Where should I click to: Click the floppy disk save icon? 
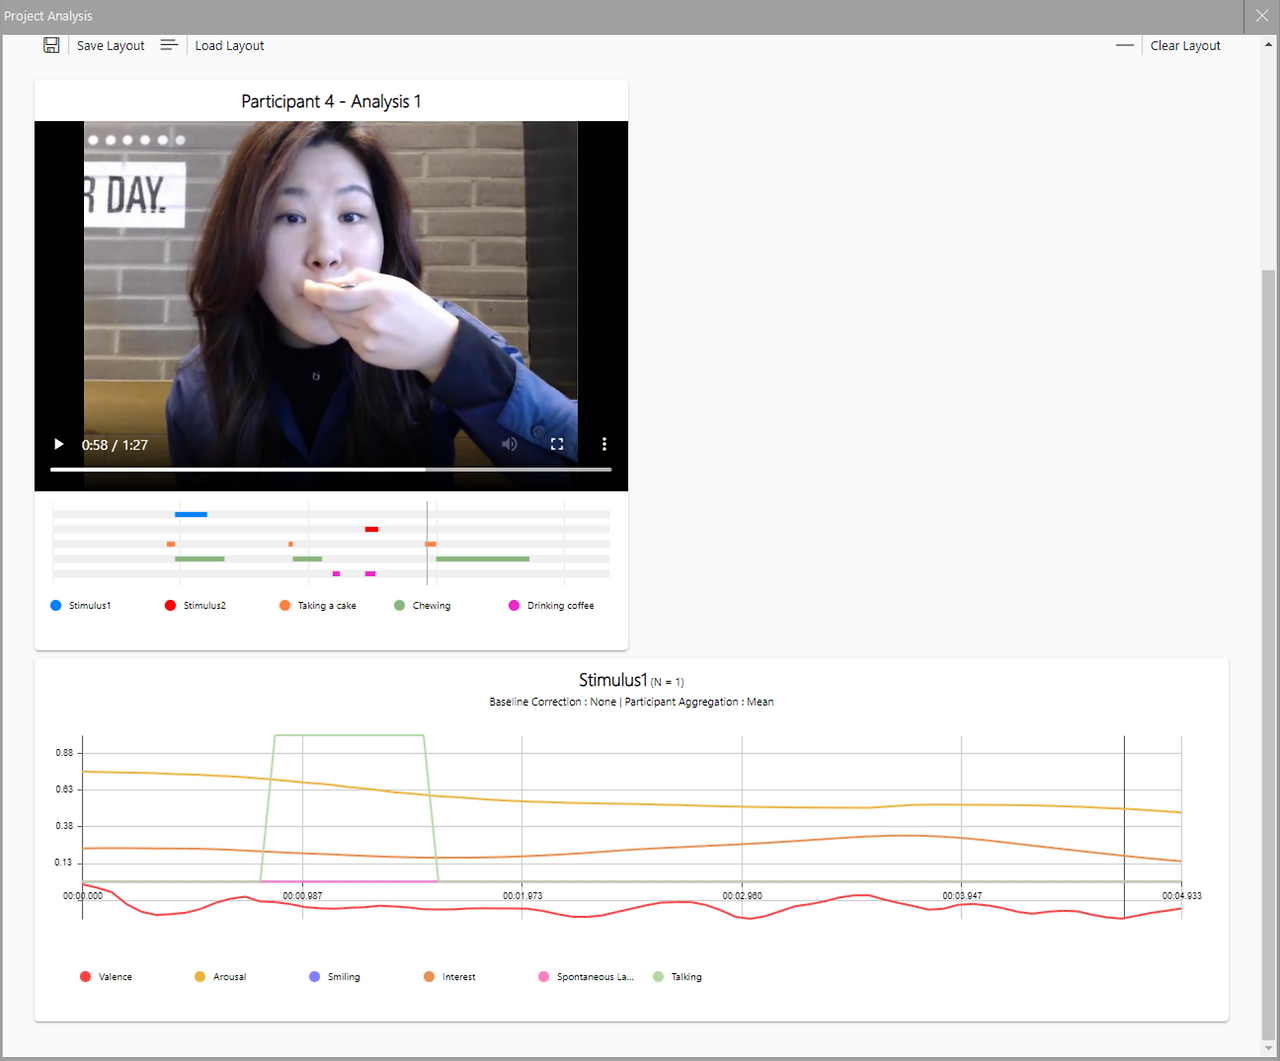(x=51, y=45)
